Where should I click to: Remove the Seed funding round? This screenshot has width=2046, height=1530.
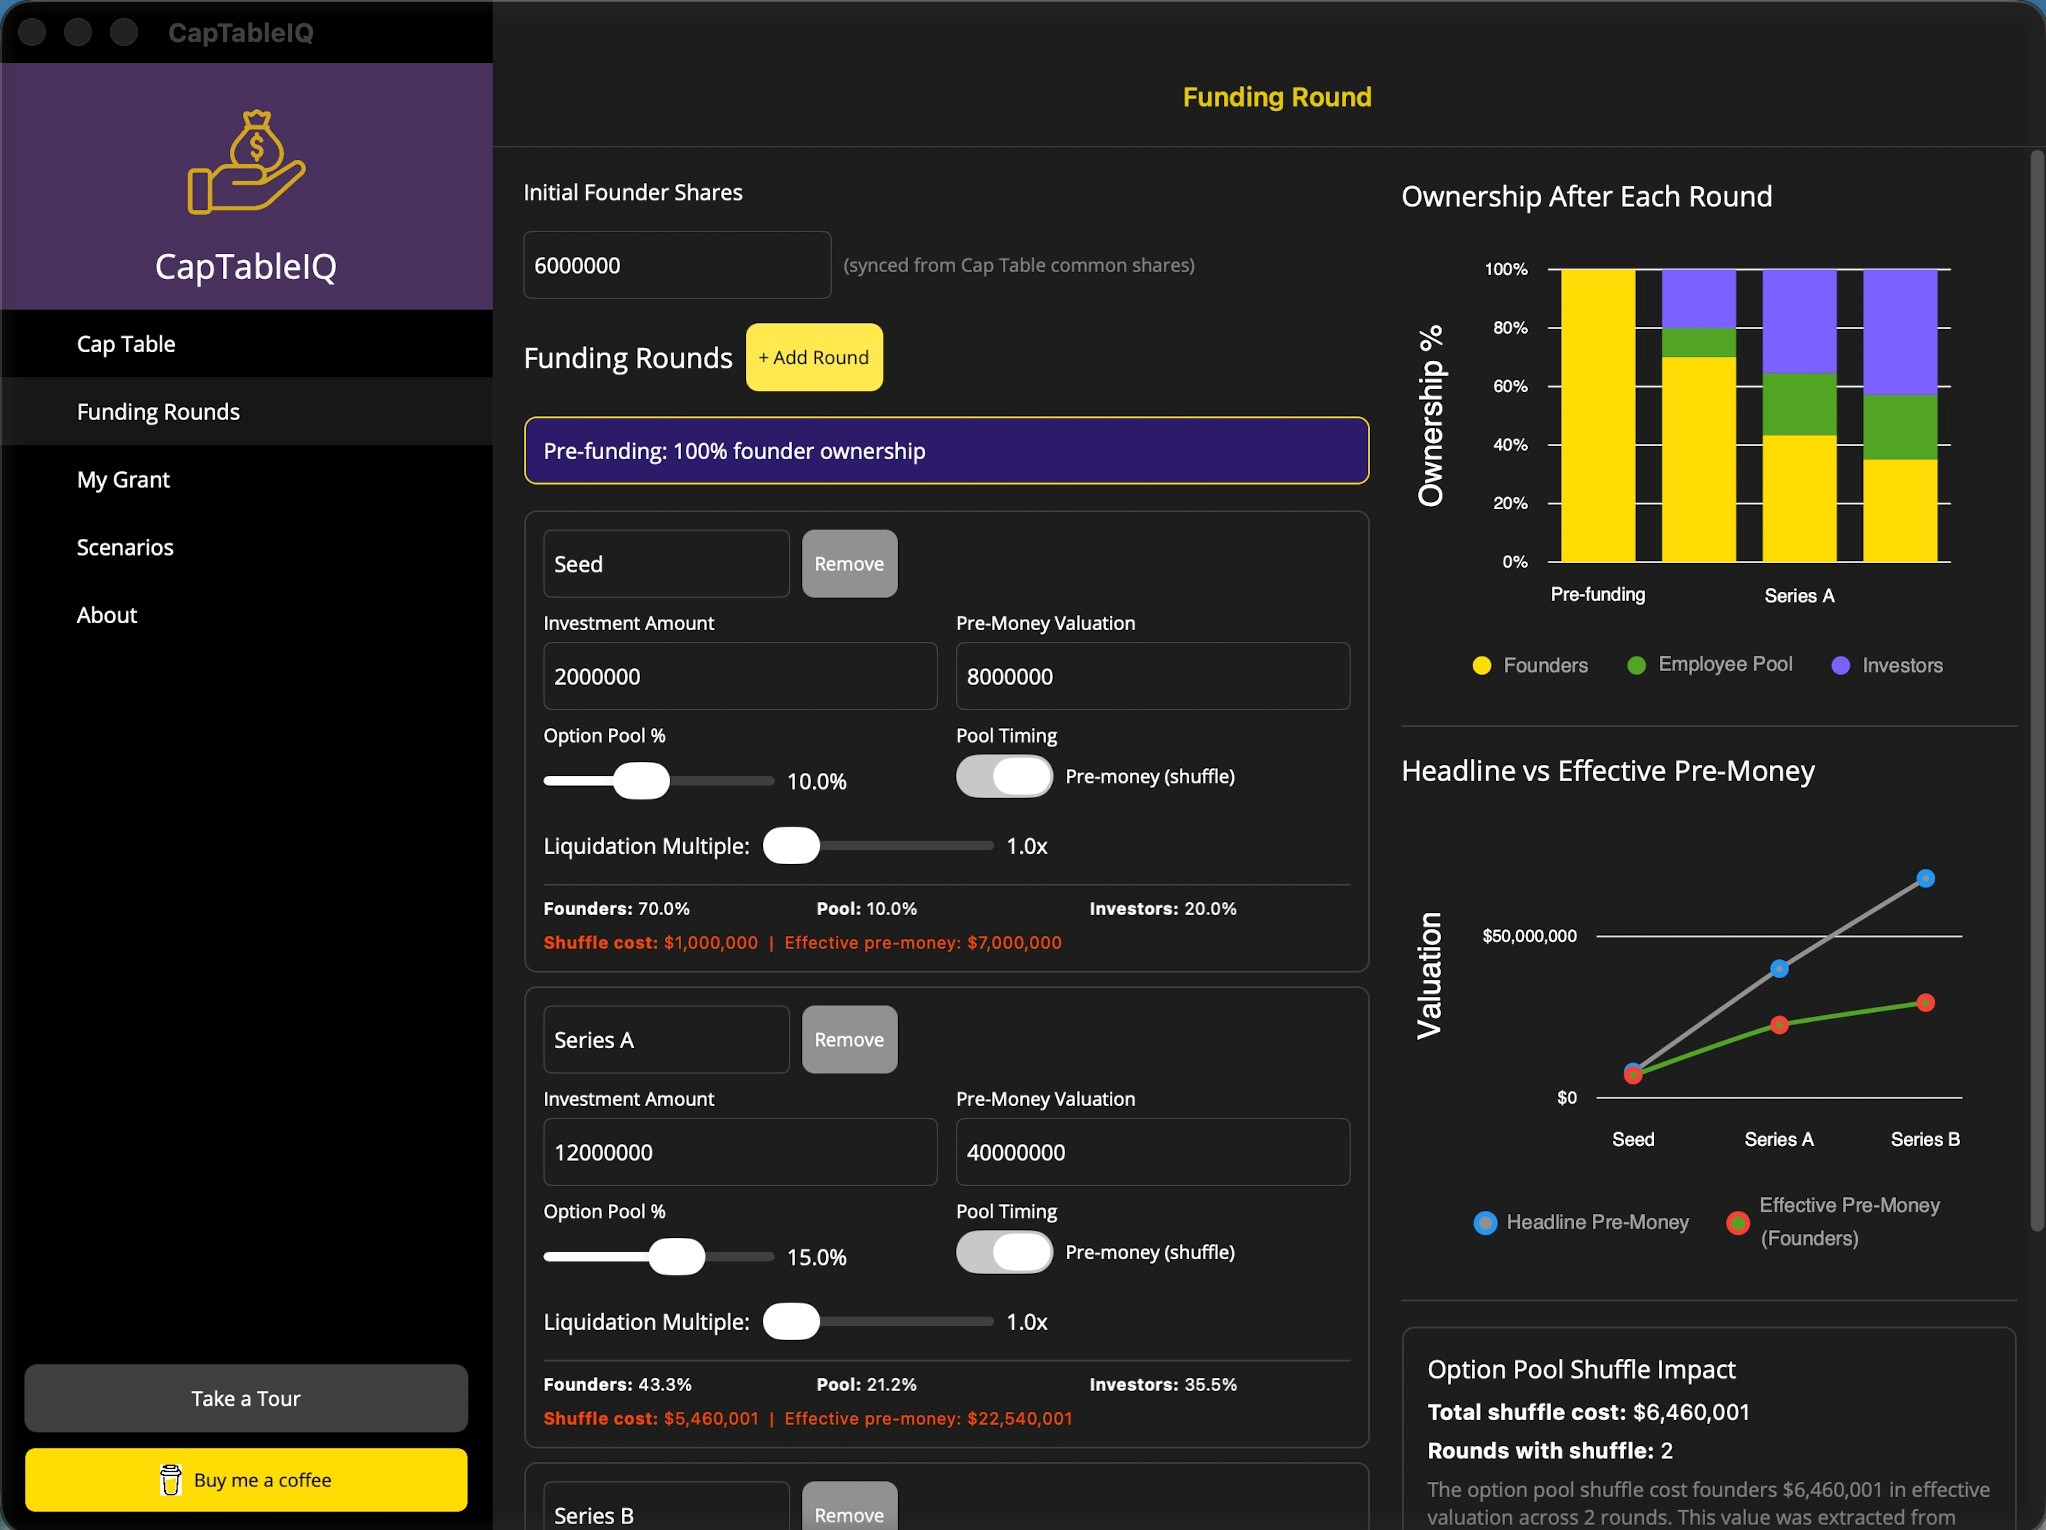(849, 564)
